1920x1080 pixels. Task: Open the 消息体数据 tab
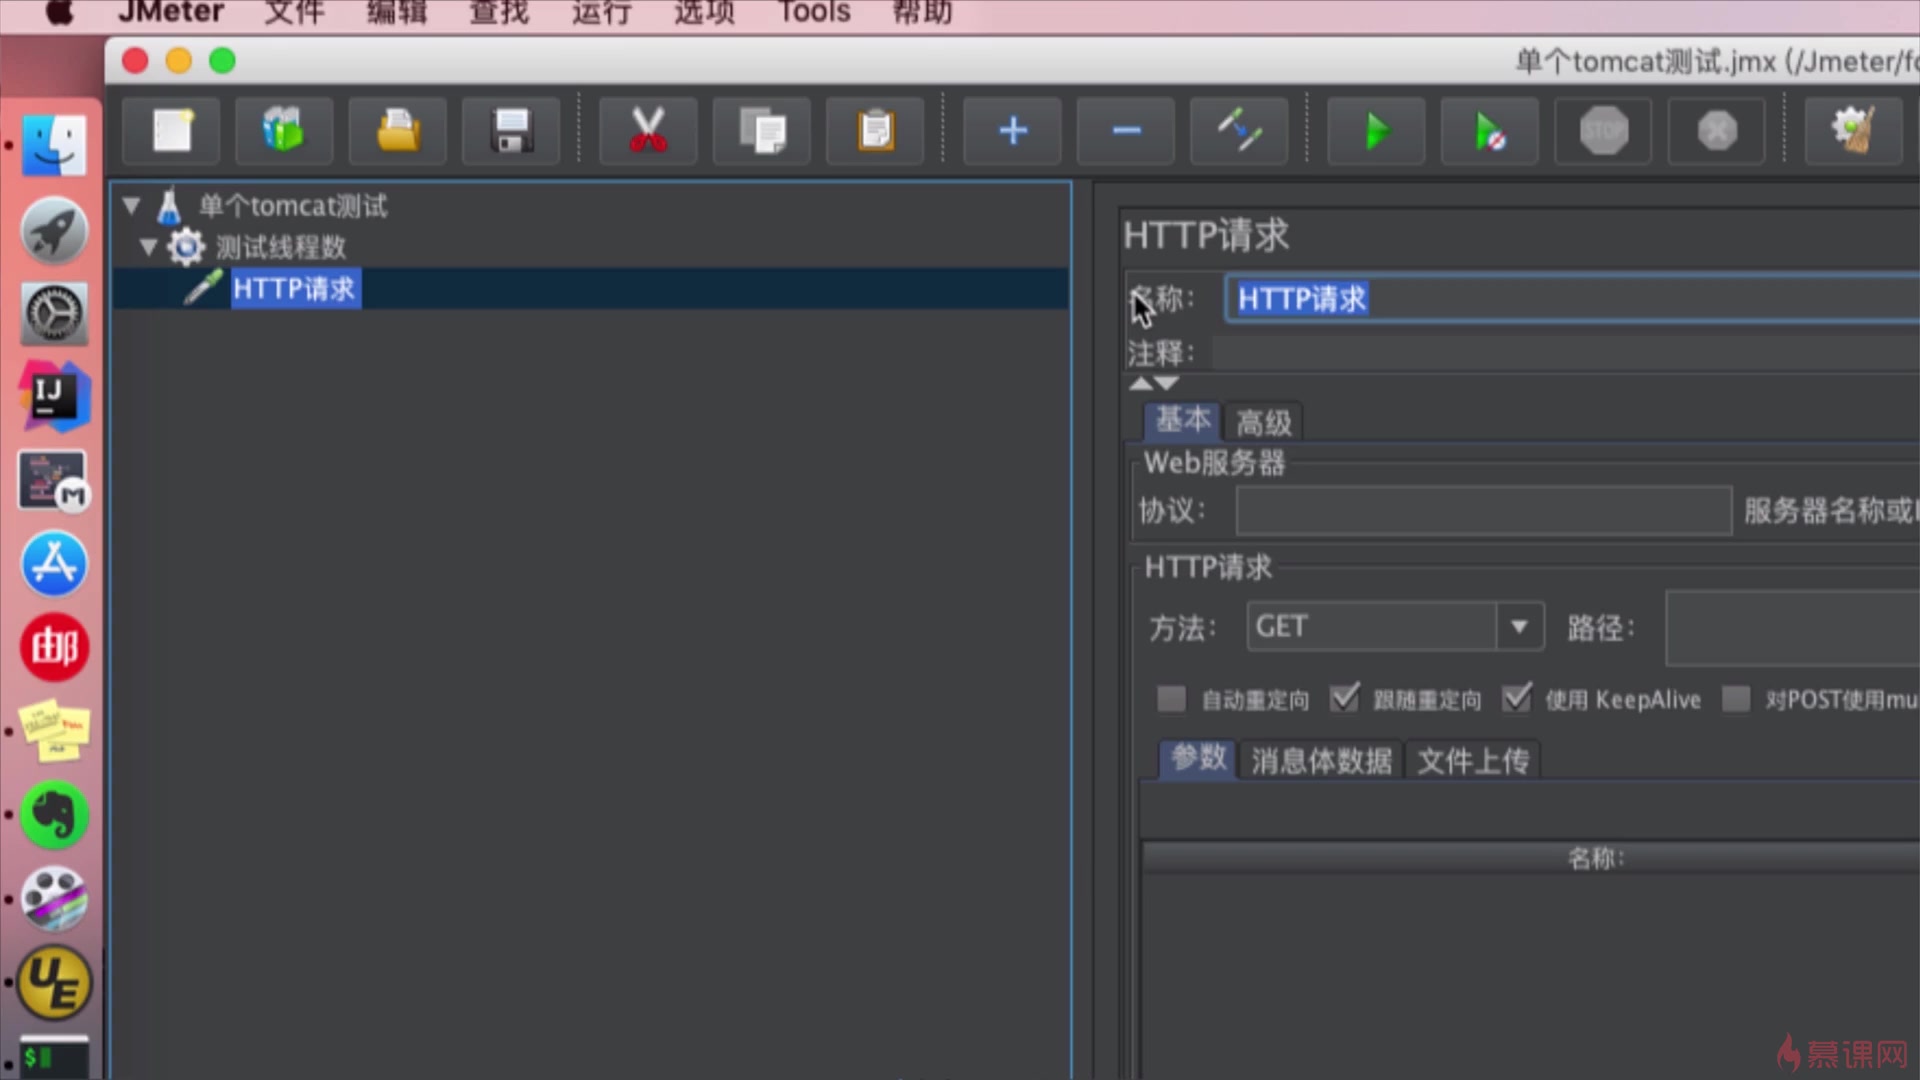point(1321,761)
